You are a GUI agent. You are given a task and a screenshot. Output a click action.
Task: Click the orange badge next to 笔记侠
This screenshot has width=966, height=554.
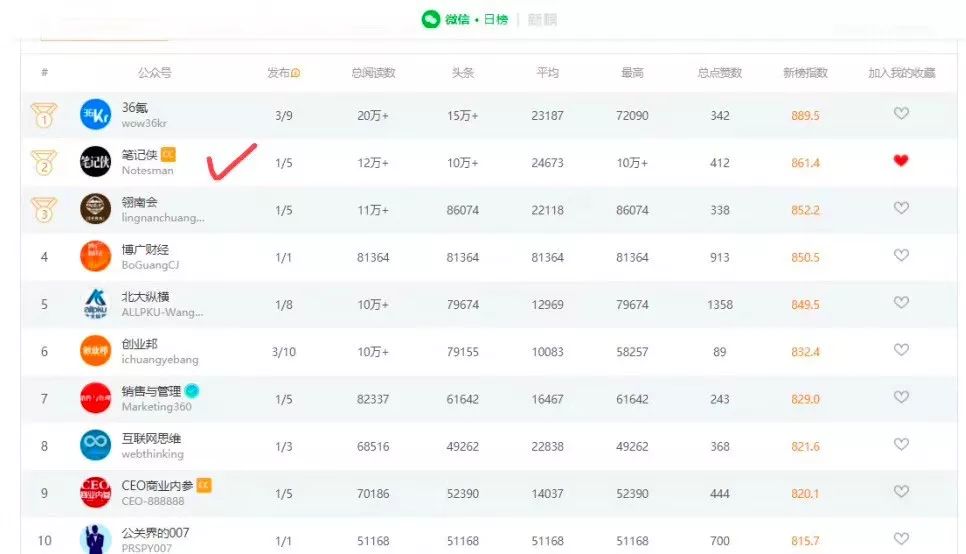[168, 154]
